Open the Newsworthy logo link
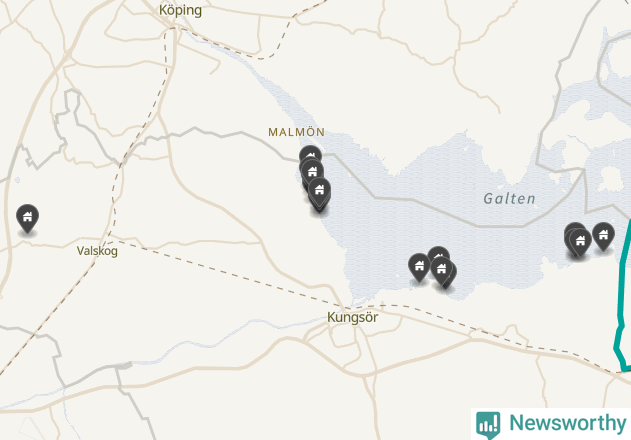Viewport: 631px width, 440px height. click(551, 424)
